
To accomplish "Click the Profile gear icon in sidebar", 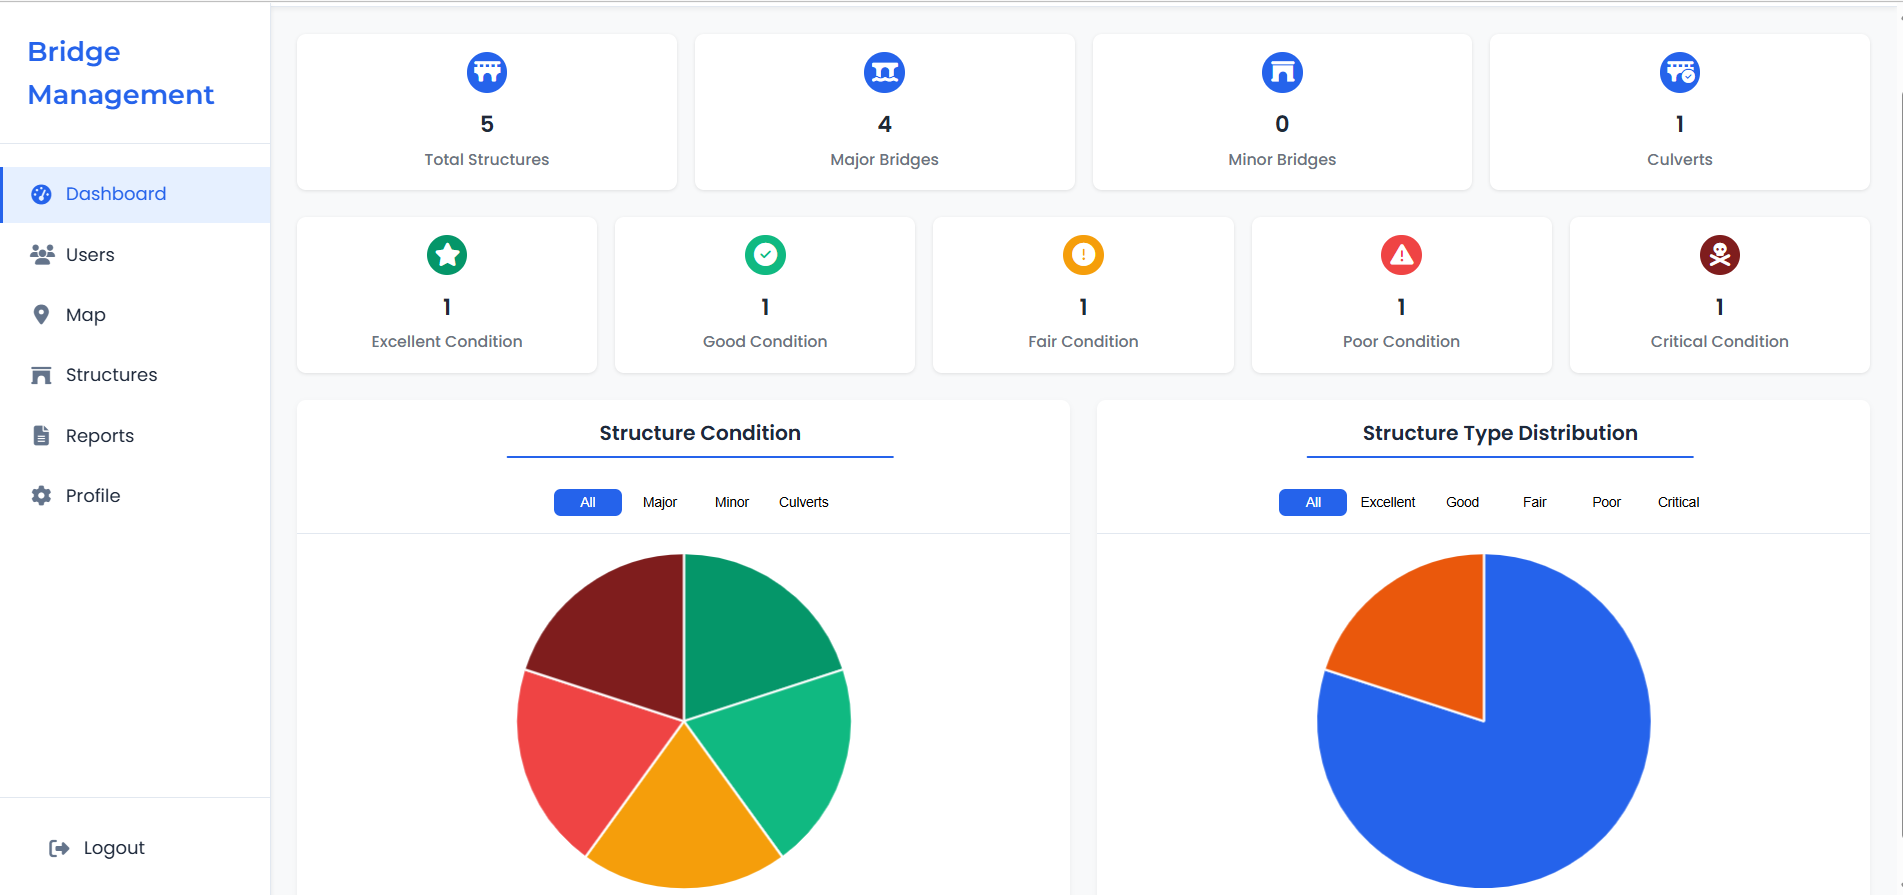I will [x=41, y=495].
